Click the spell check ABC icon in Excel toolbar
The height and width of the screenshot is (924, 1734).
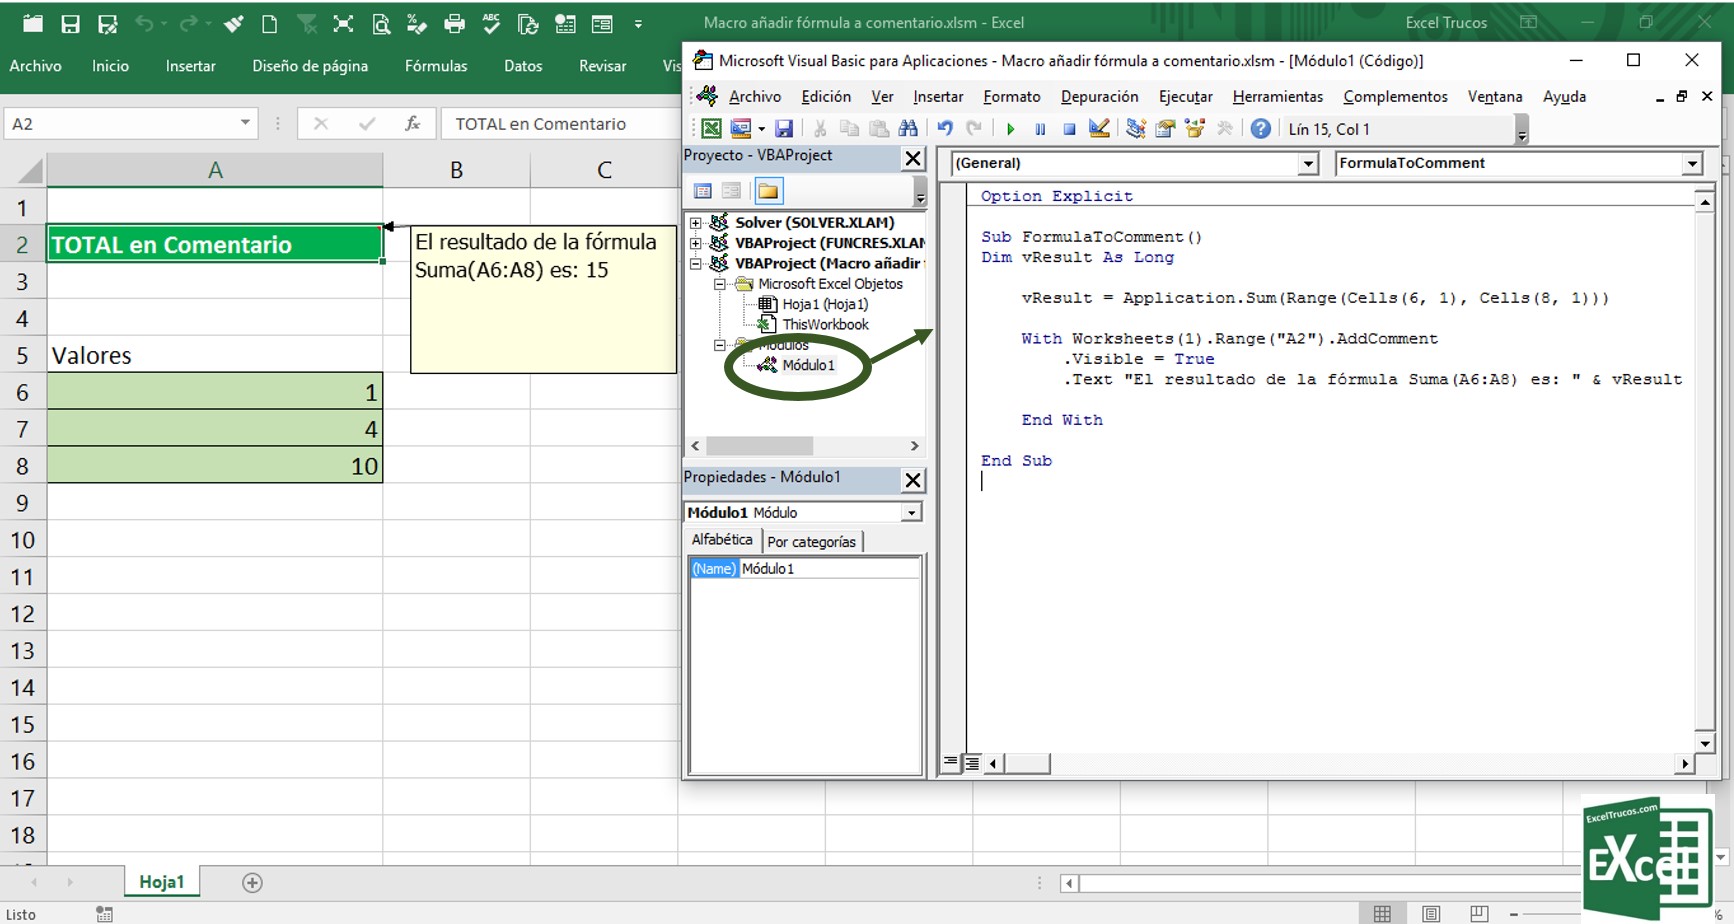(x=491, y=23)
